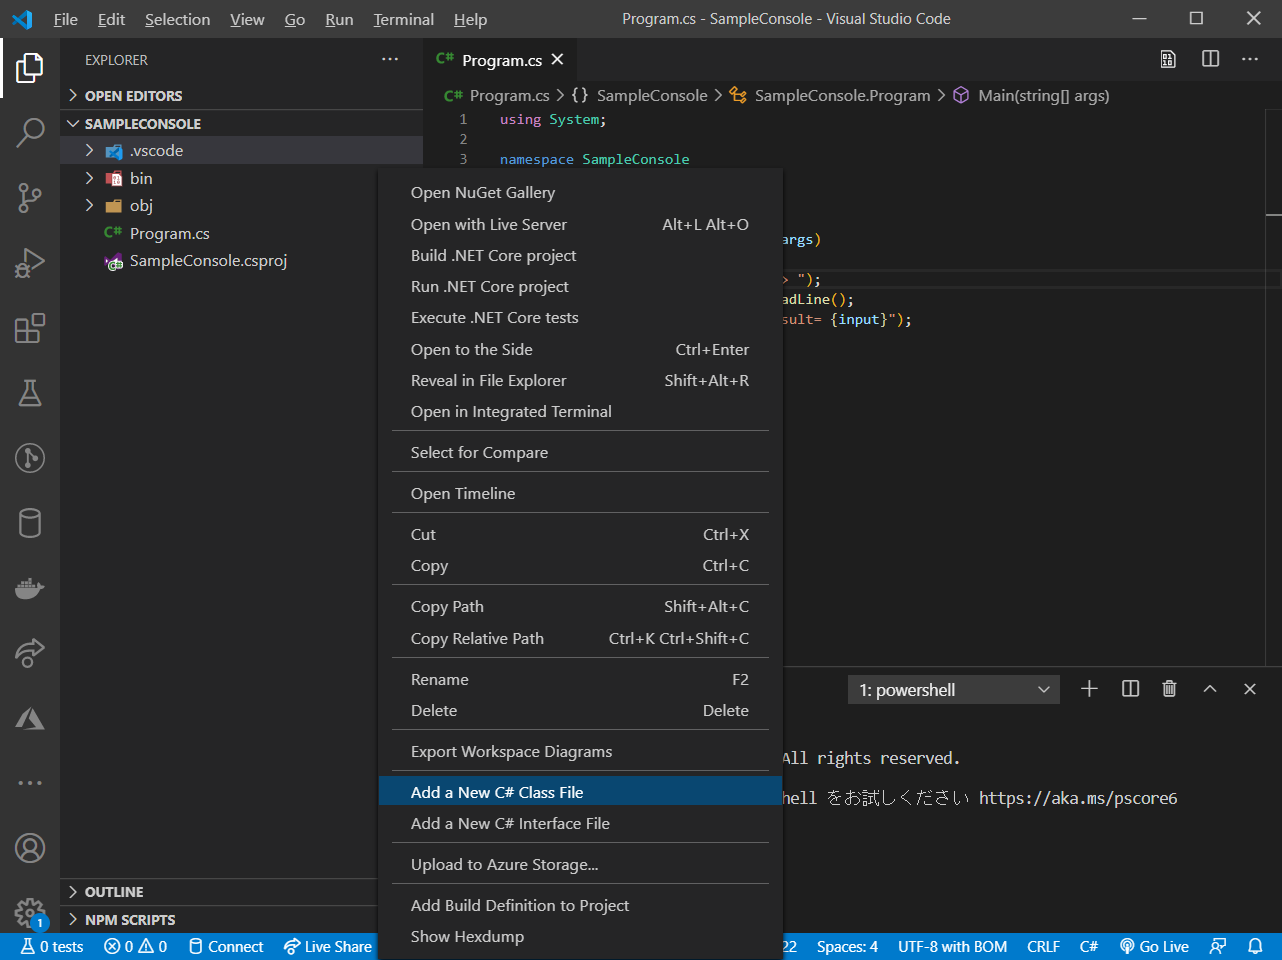Choose Run .NET Core project
This screenshot has height=960, width=1282.
(x=580, y=287)
